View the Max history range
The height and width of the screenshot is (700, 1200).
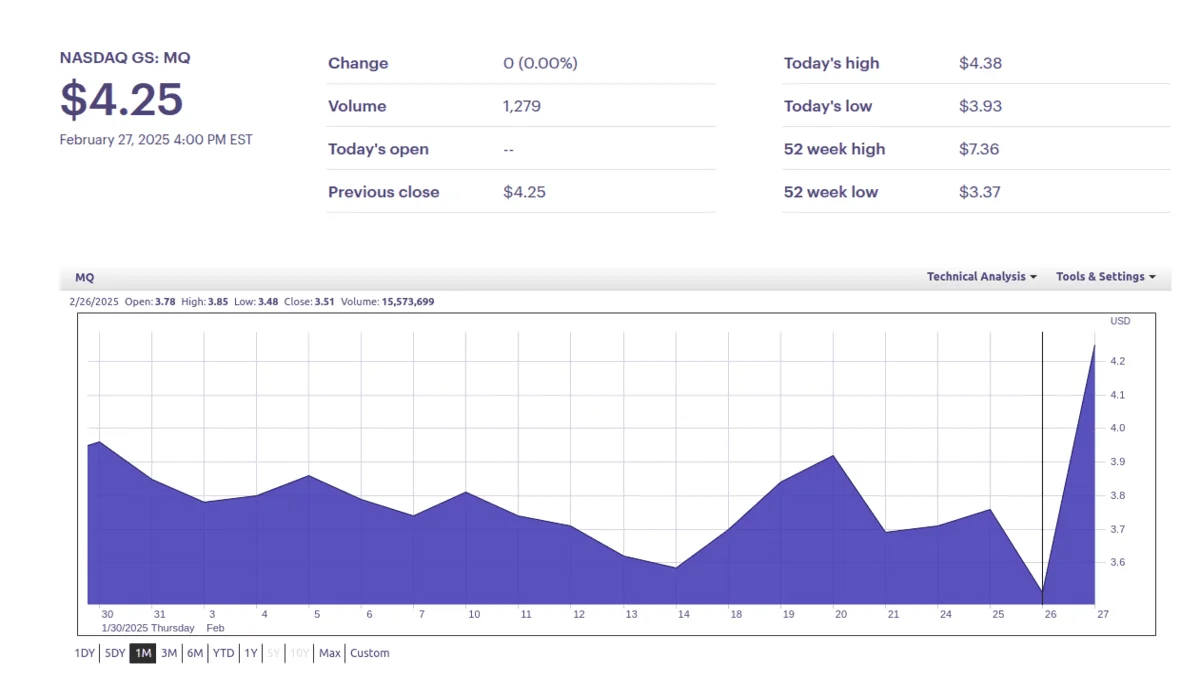pyautogui.click(x=330, y=654)
